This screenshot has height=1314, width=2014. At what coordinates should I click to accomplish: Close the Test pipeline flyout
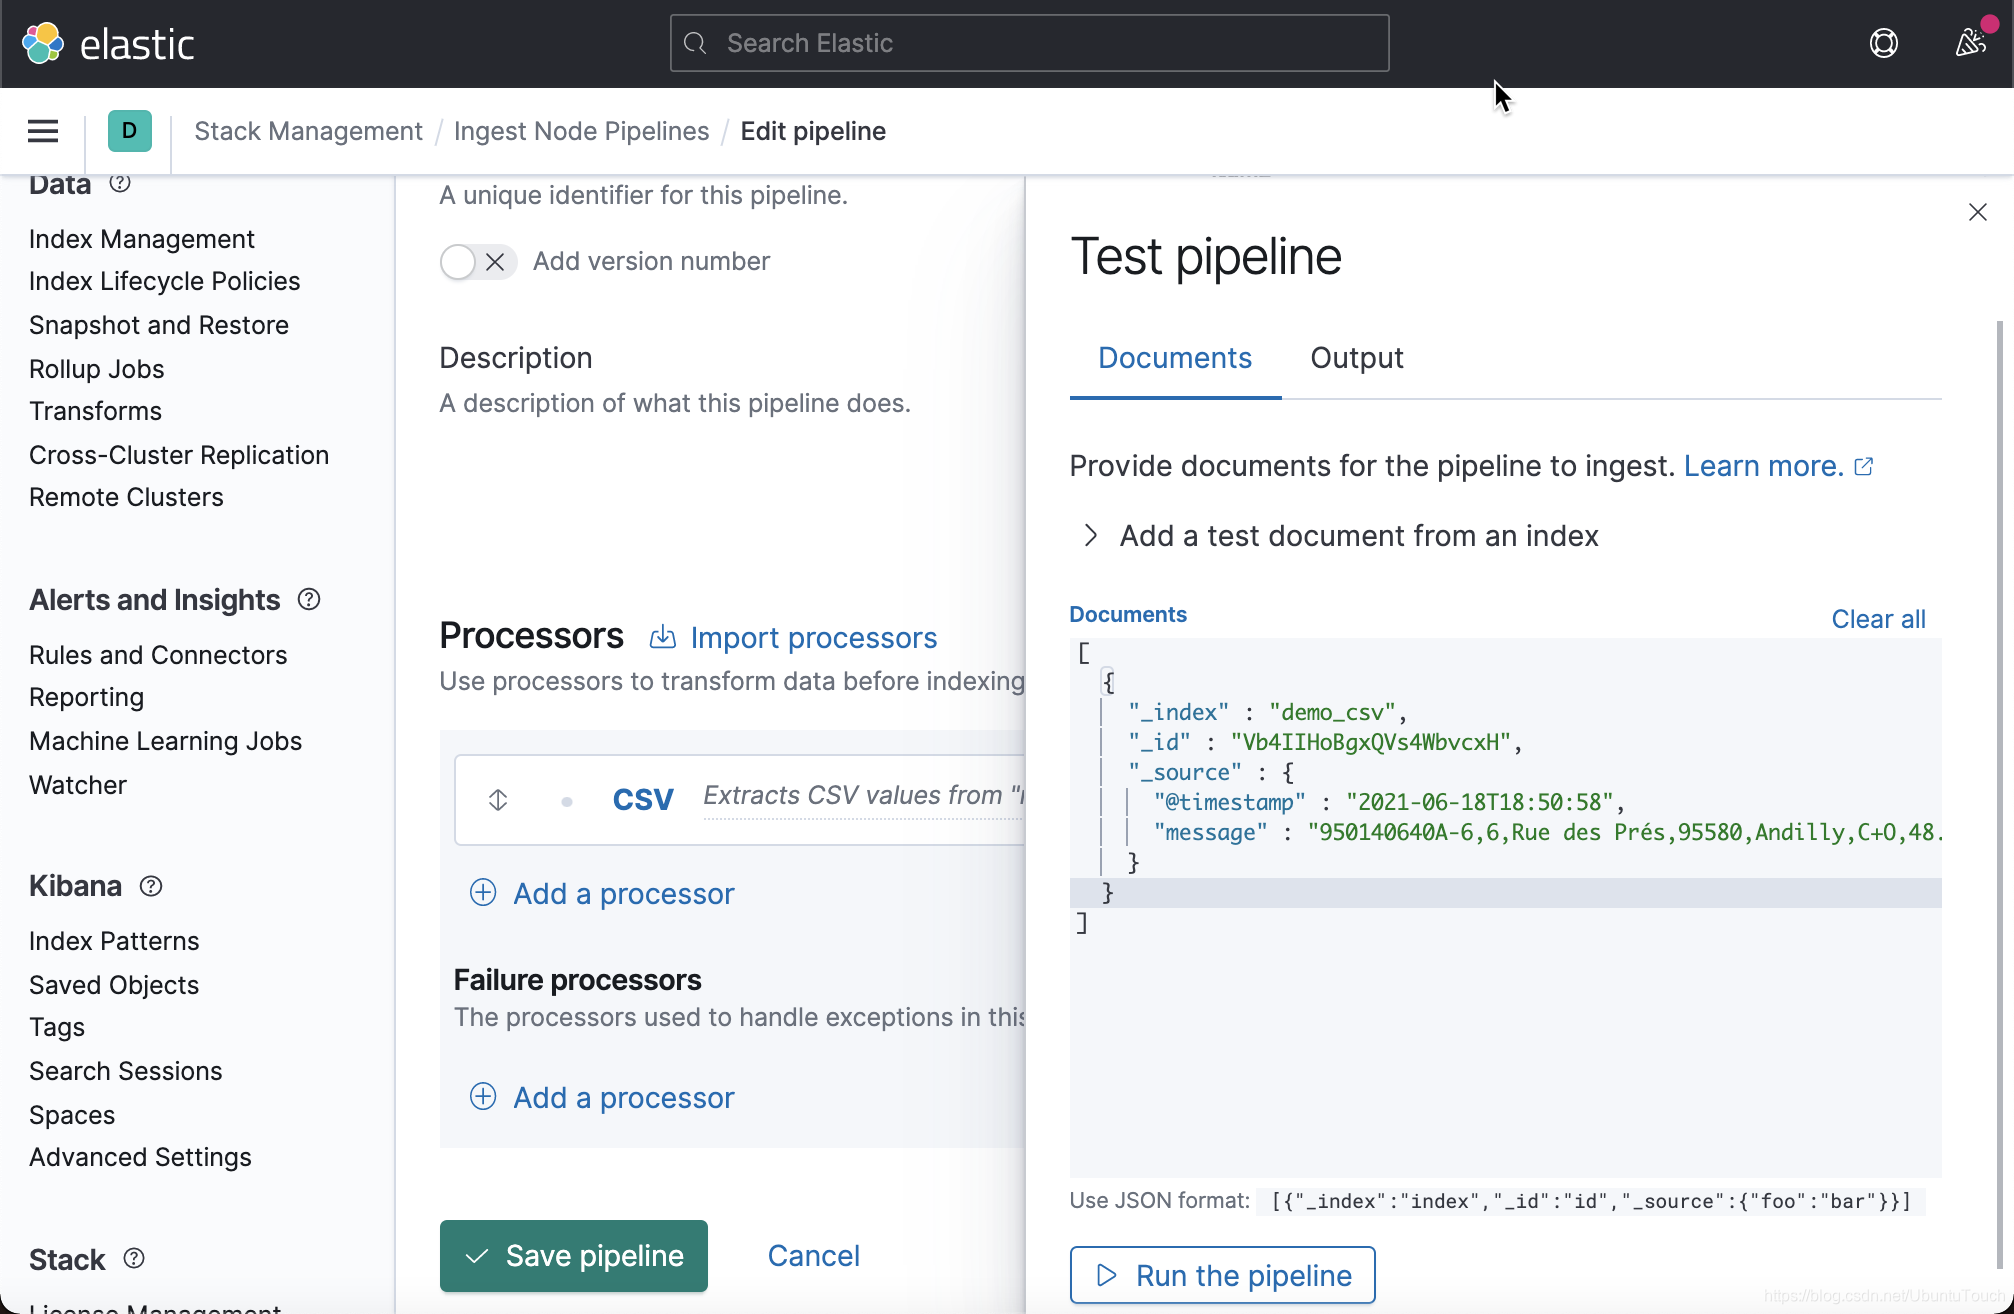tap(1978, 212)
